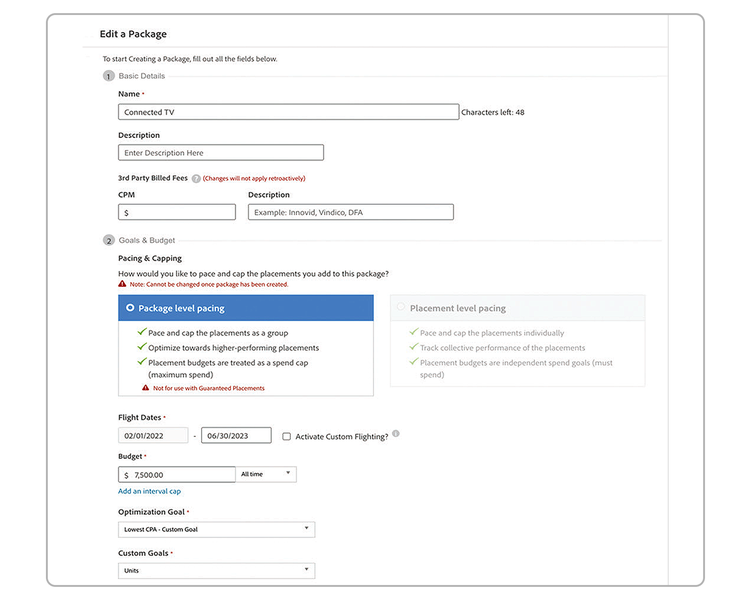Click the package Name field
The image size is (750, 600).
[288, 112]
